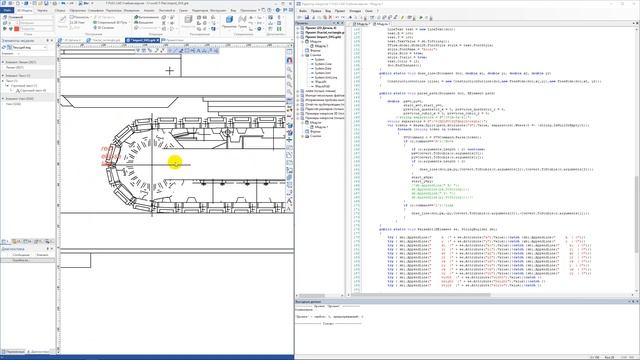The image size is (640, 360).
Task: Pin the Элементы модели panel
Action: click(x=48, y=40)
